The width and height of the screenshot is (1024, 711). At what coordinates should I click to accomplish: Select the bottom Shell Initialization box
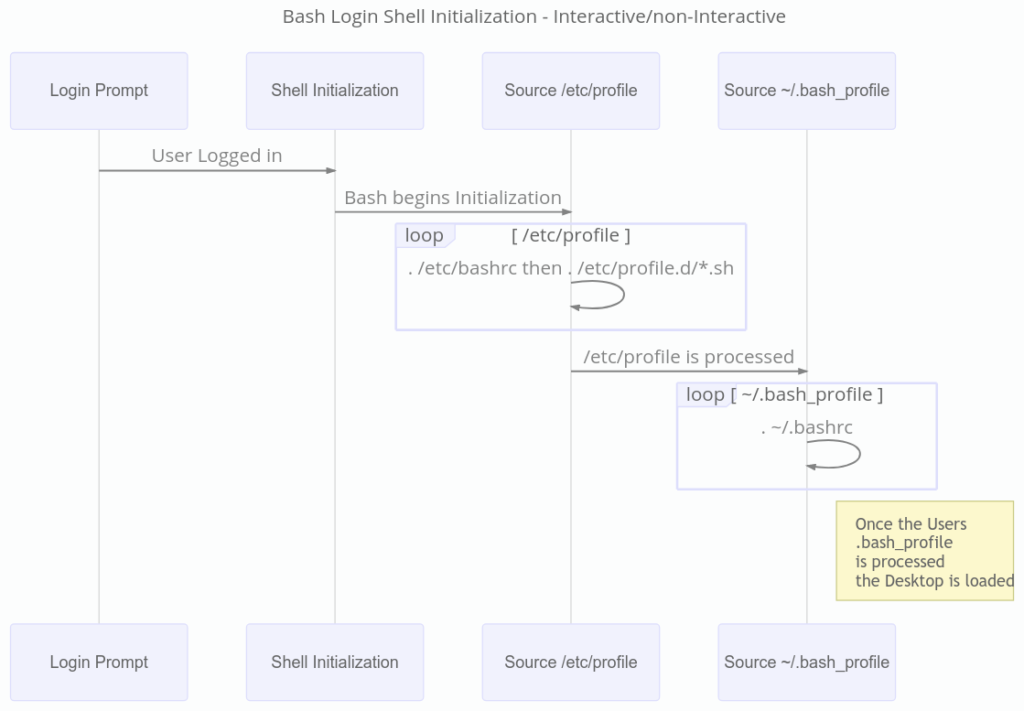coord(335,662)
